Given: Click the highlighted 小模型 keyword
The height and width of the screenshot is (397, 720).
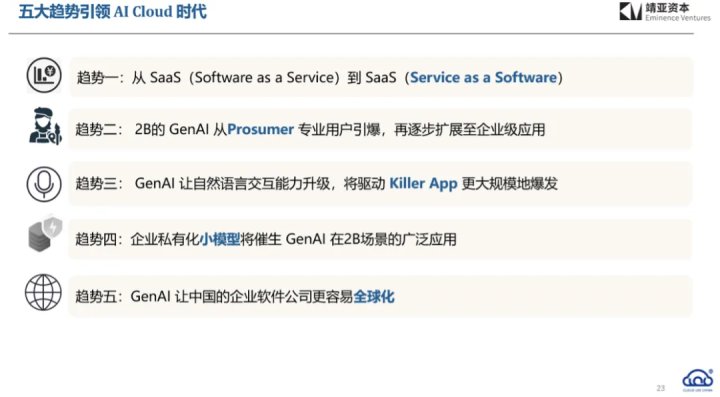Looking at the screenshot, I should 220,239.
